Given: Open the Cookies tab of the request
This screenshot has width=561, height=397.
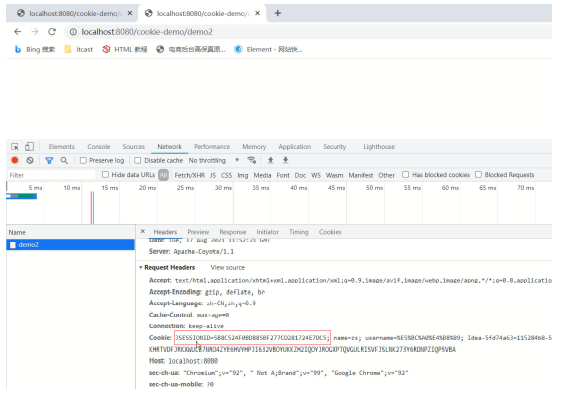Looking at the screenshot, I should tap(330, 232).
